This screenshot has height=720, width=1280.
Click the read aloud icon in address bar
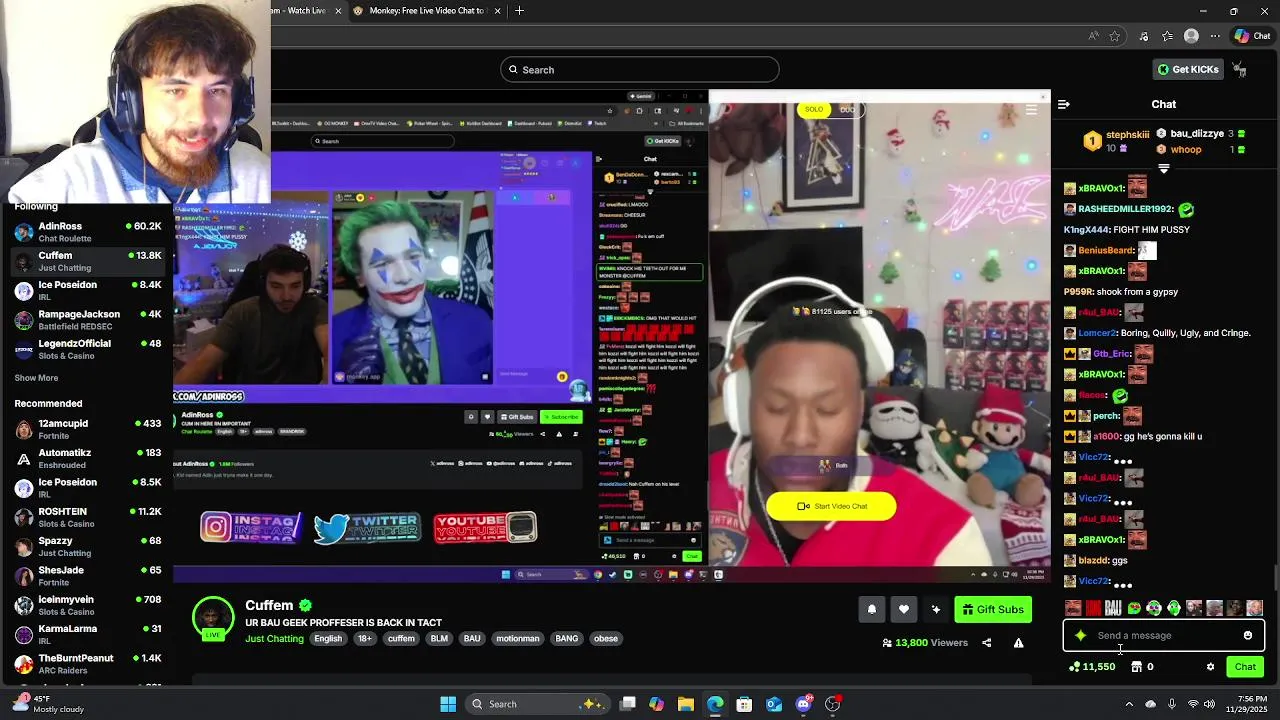pos(1094,36)
